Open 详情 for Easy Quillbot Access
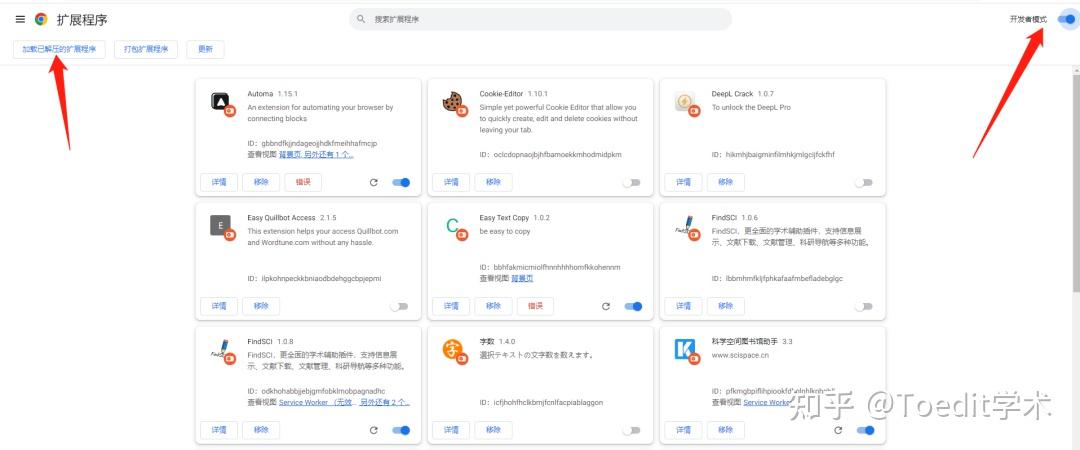 click(219, 306)
